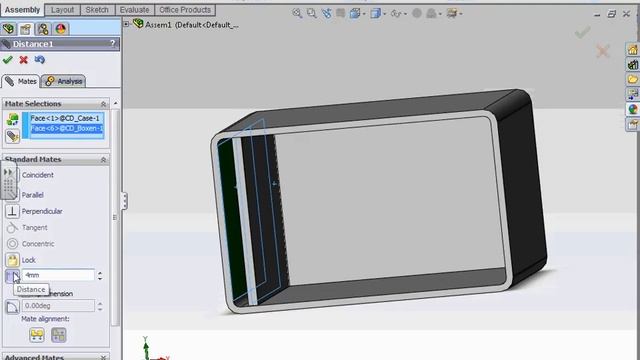The height and width of the screenshot is (360, 640).
Task: Switch to the Evaluate ribbon tab
Action: (134, 10)
